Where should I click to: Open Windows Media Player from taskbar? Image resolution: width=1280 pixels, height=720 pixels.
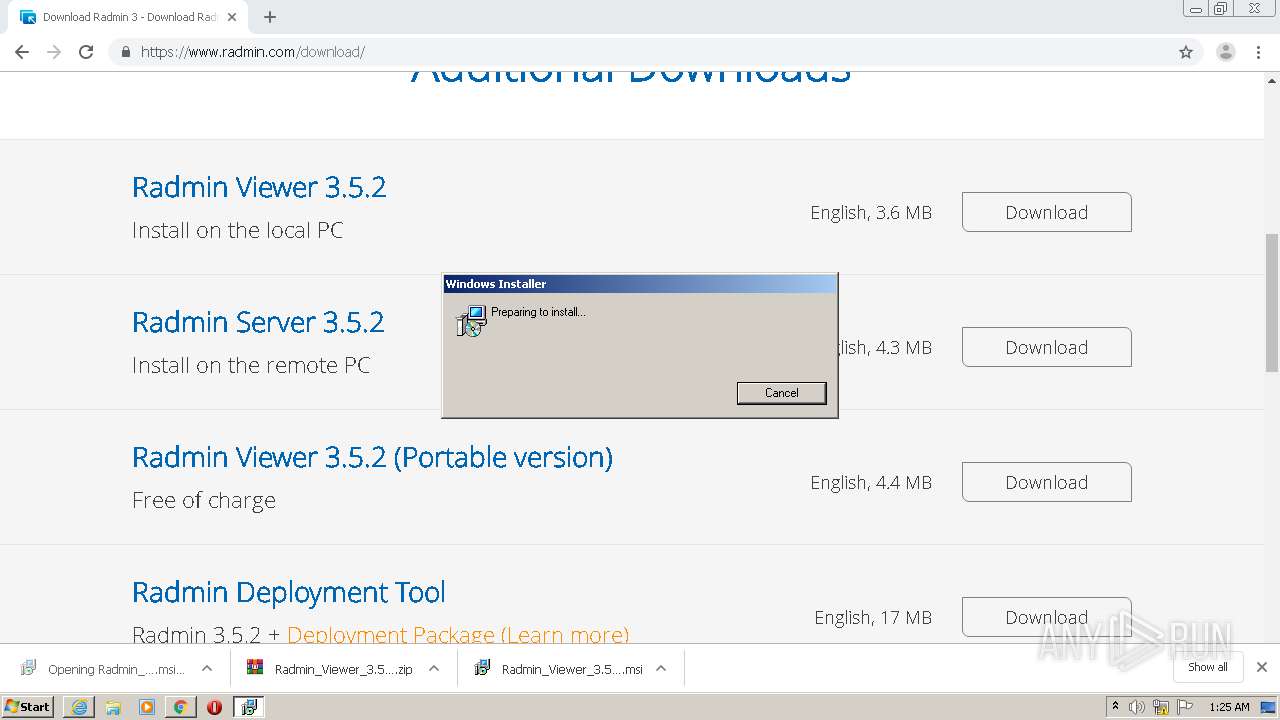[x=147, y=707]
